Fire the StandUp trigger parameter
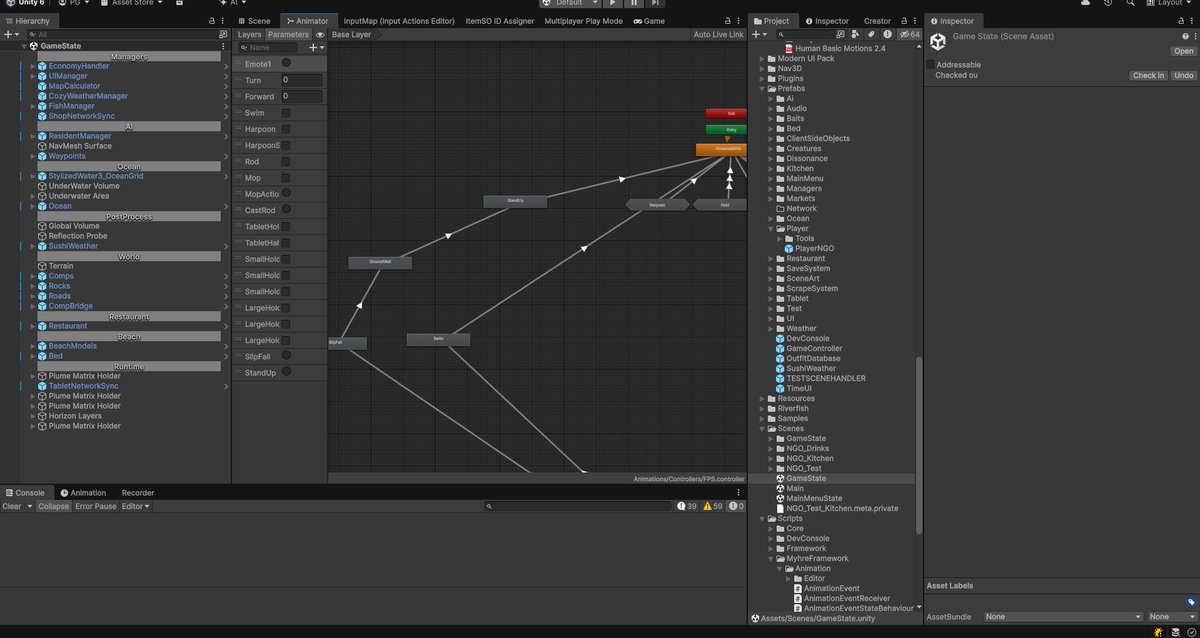This screenshot has width=1200, height=638. pyautogui.click(x=286, y=372)
